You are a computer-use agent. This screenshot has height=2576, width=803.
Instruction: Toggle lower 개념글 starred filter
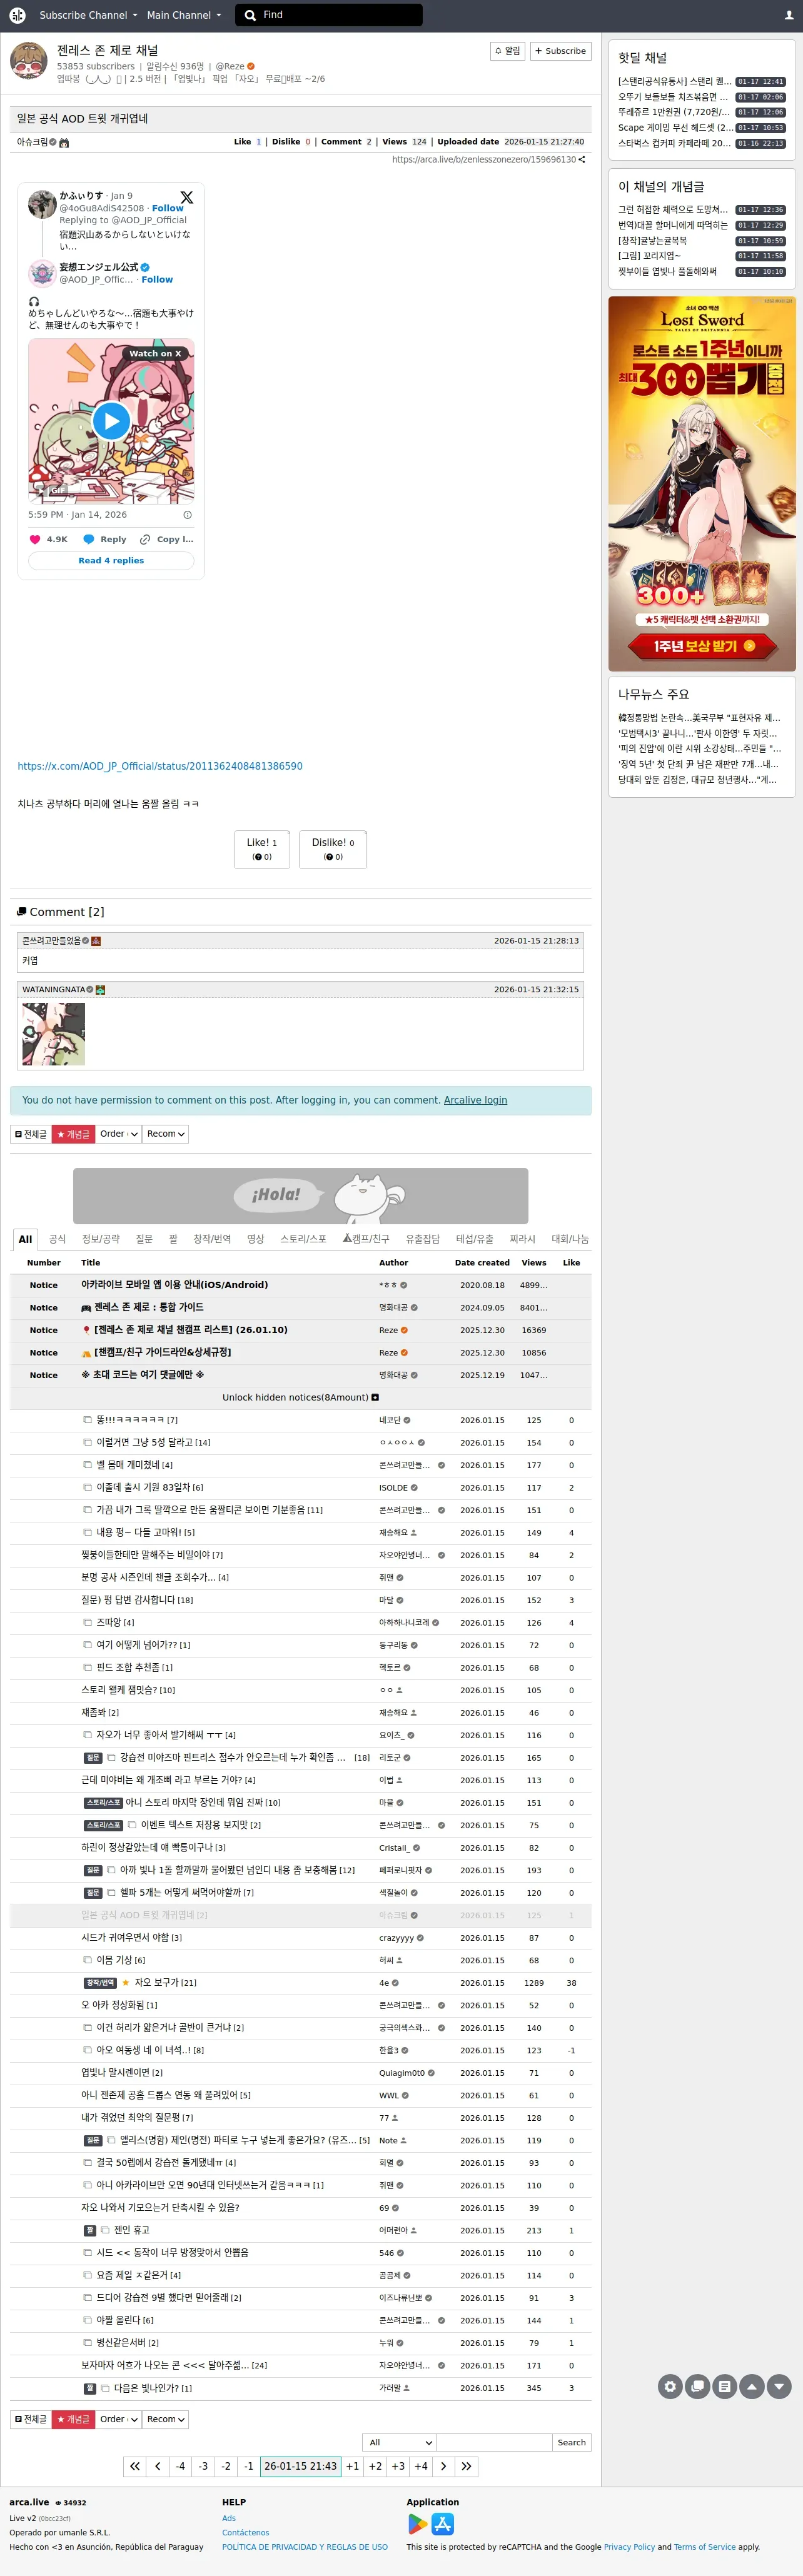73,2419
